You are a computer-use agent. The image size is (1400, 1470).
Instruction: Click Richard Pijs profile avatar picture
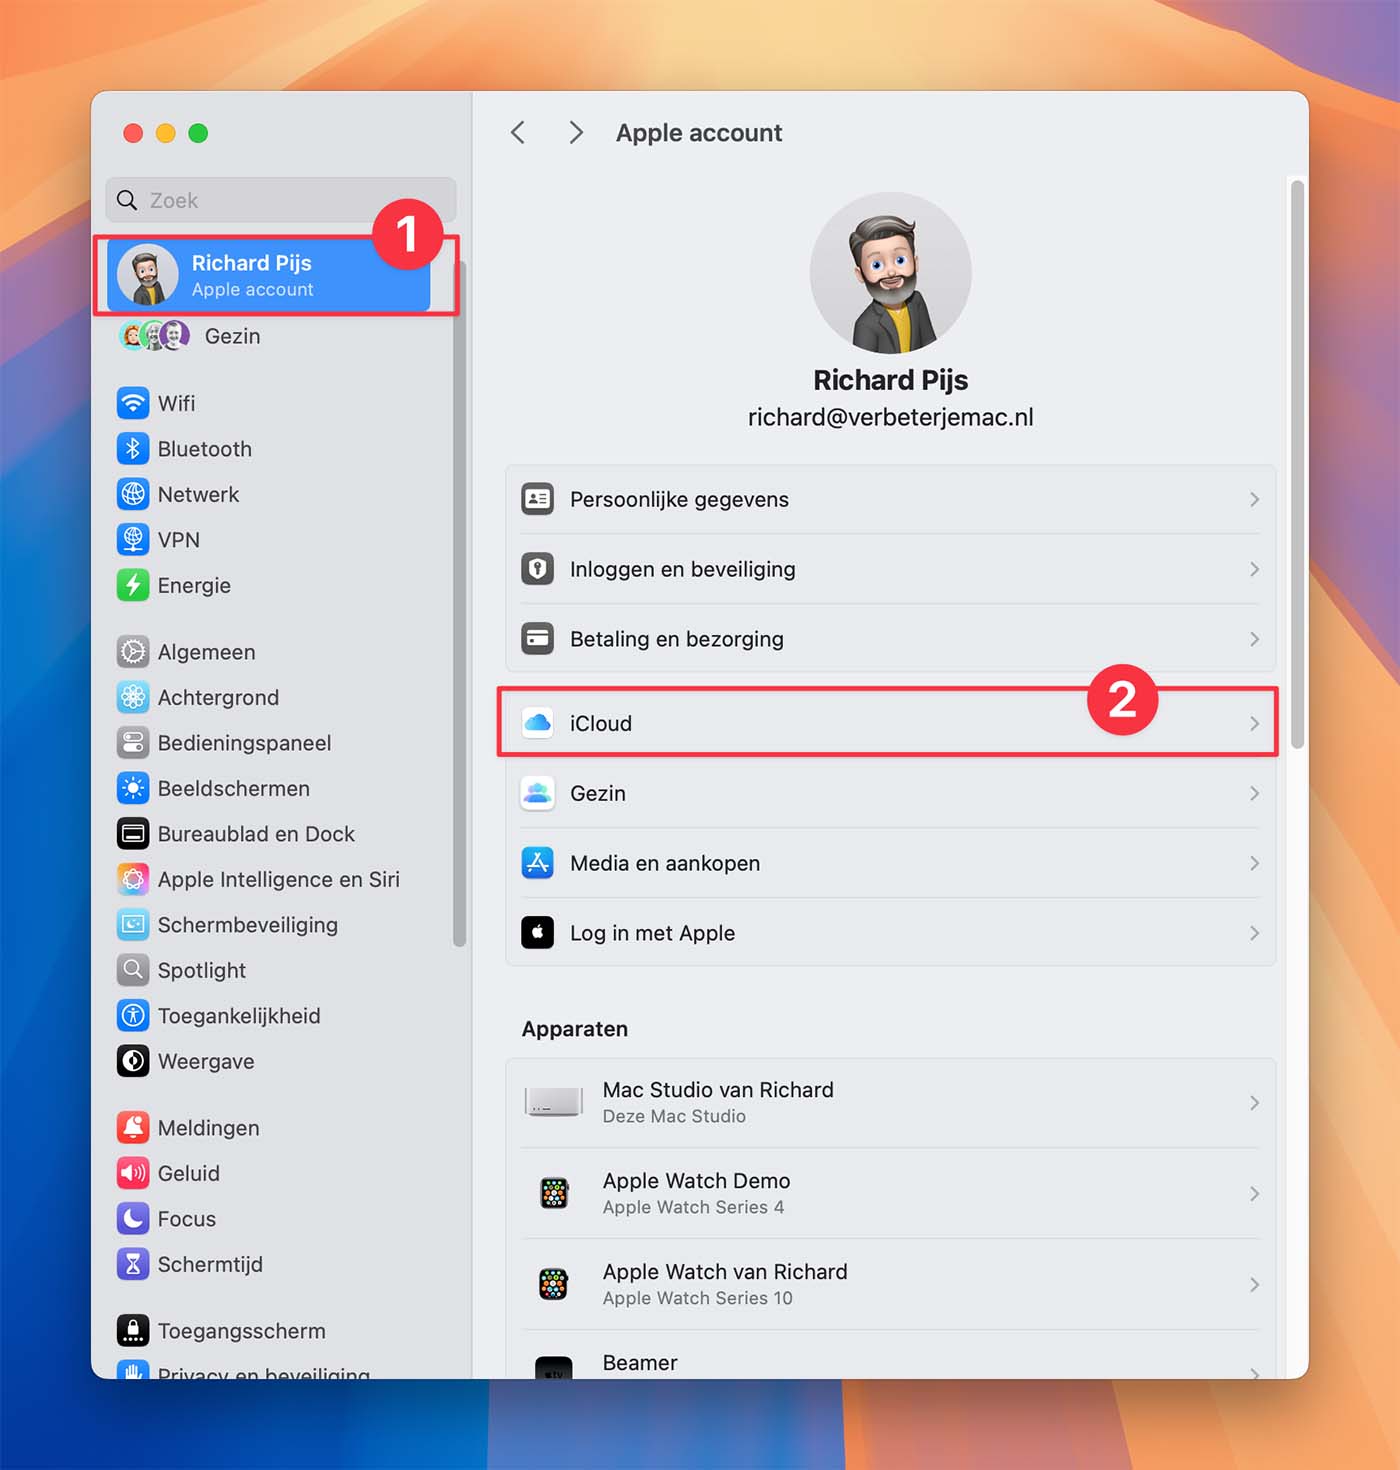tap(890, 273)
